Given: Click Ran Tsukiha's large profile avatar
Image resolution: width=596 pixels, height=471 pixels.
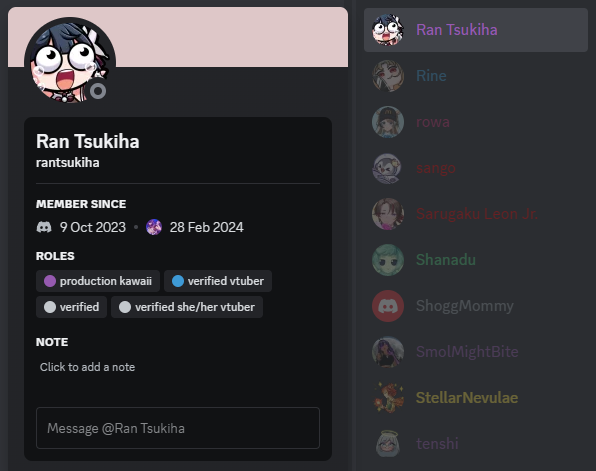Looking at the screenshot, I should (x=70, y=62).
